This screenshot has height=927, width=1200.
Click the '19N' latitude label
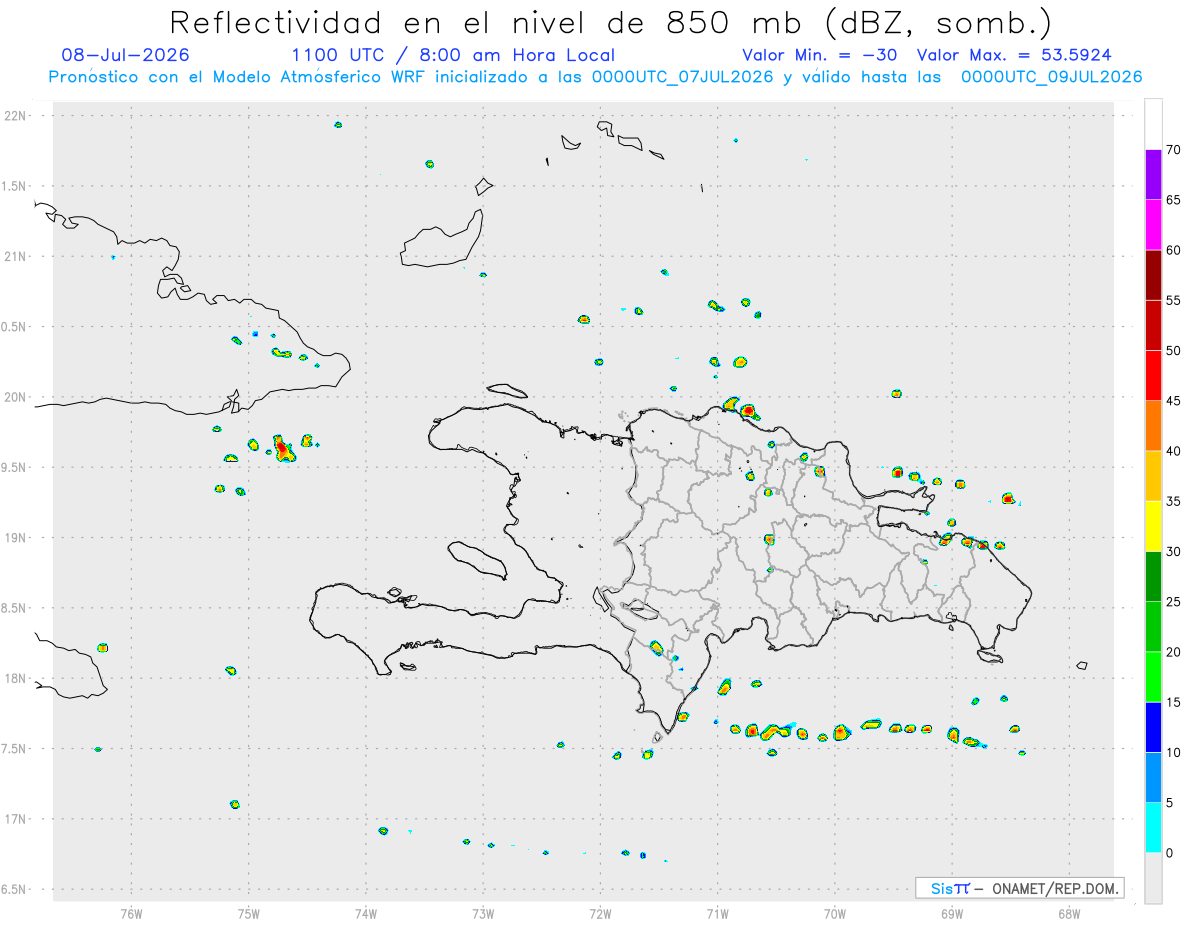coord(16,538)
